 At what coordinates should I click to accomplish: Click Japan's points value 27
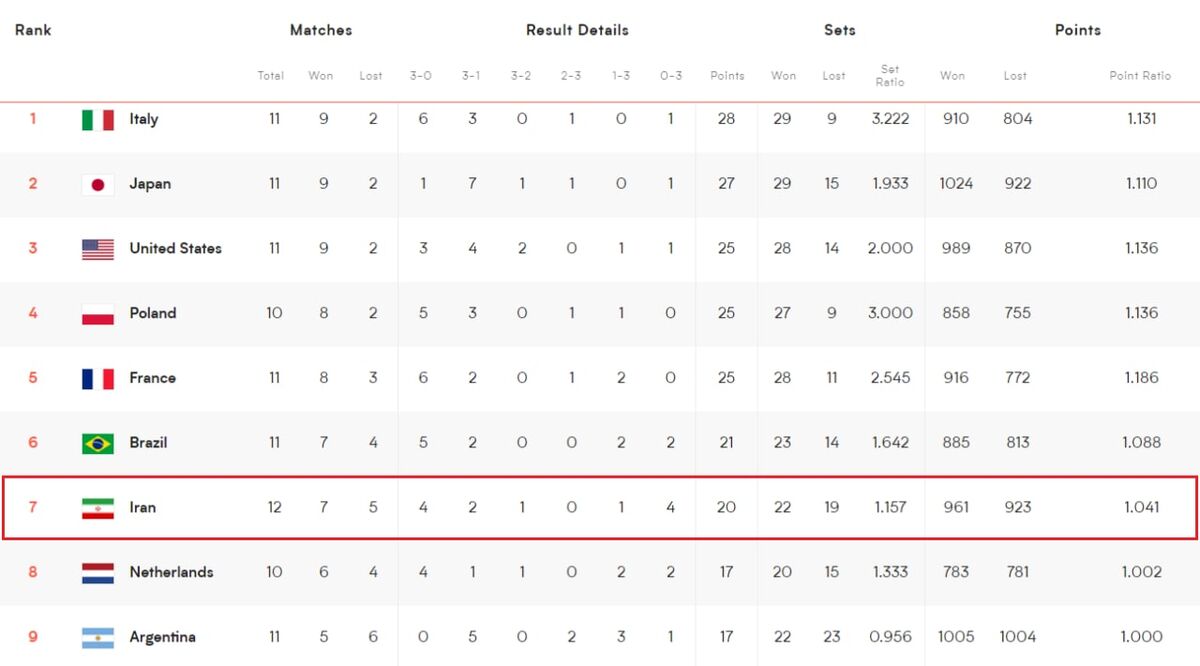(726, 184)
